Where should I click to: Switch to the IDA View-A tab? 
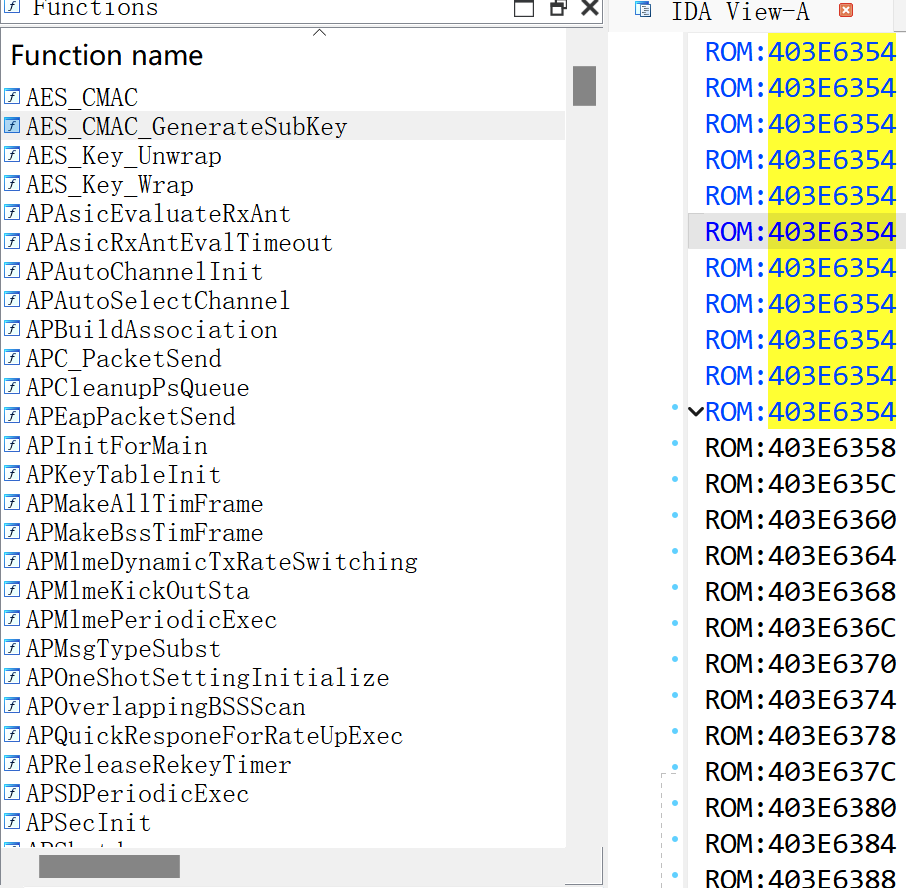pos(740,12)
